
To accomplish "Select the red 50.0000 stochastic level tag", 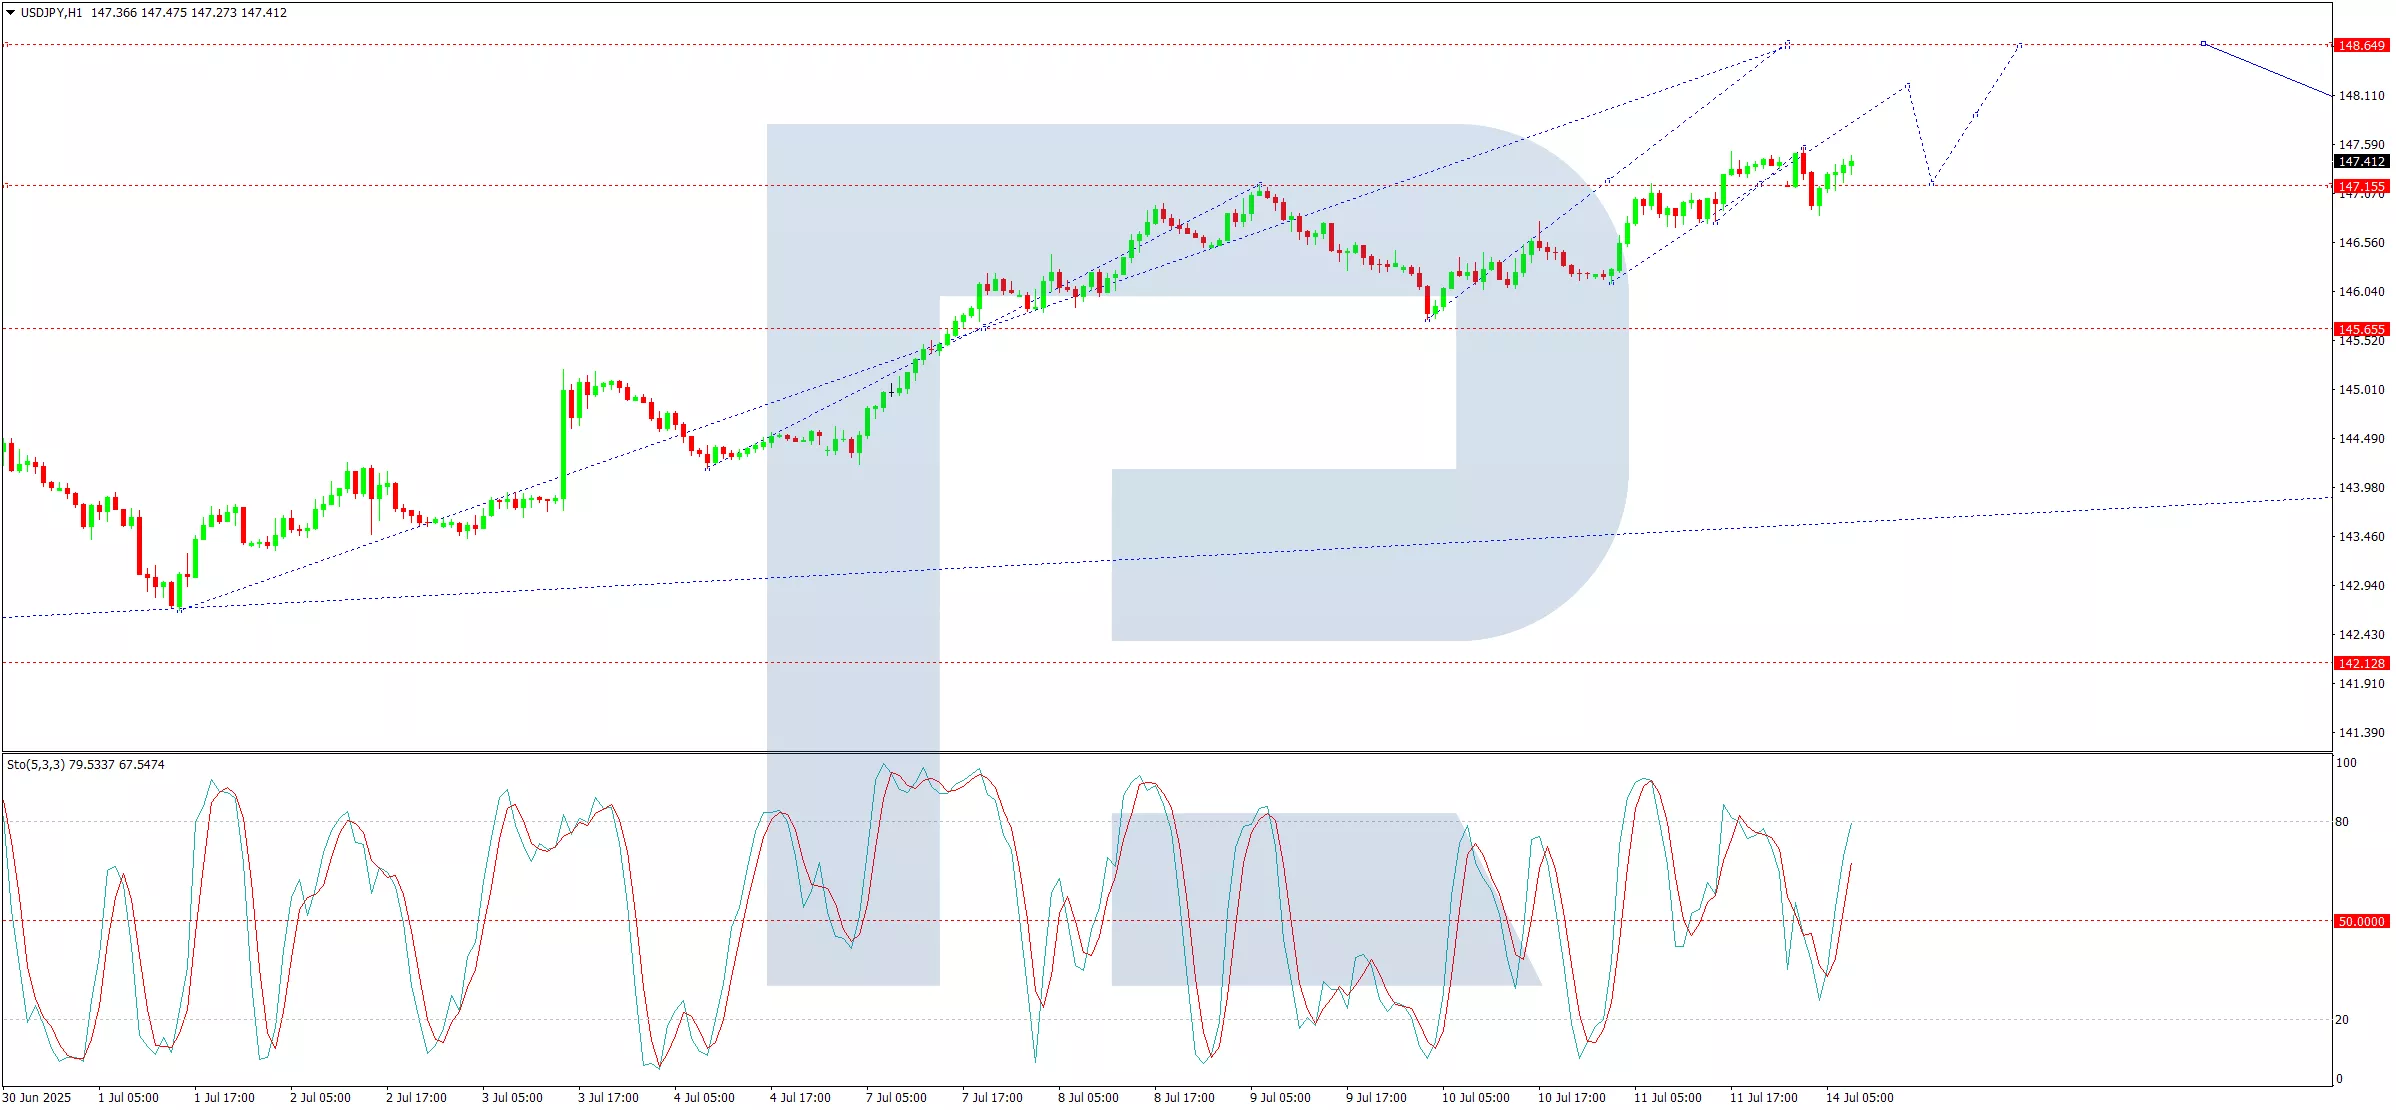I will [x=2361, y=921].
